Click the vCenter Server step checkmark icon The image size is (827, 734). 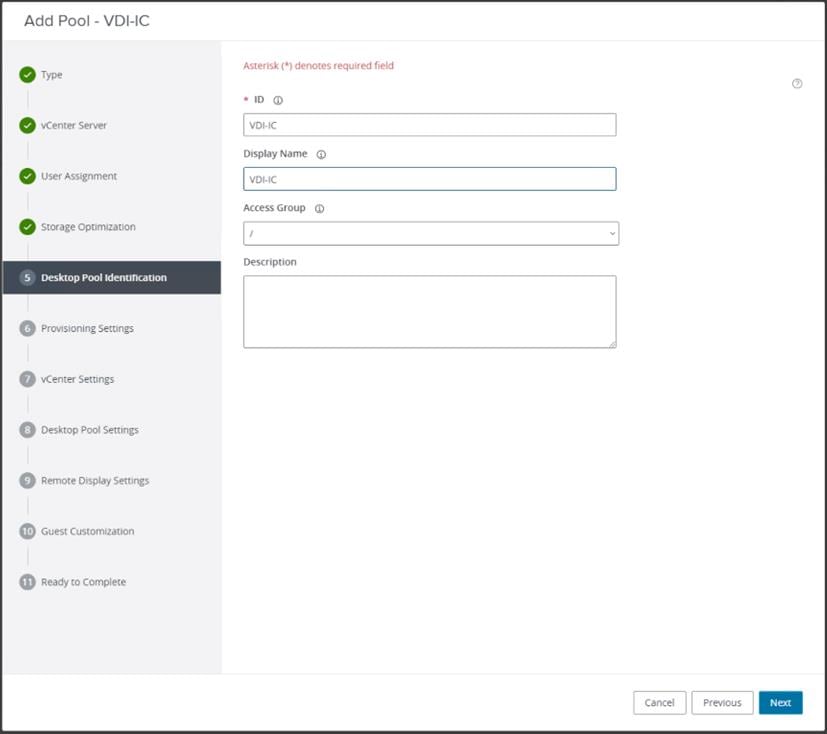[x=28, y=126]
